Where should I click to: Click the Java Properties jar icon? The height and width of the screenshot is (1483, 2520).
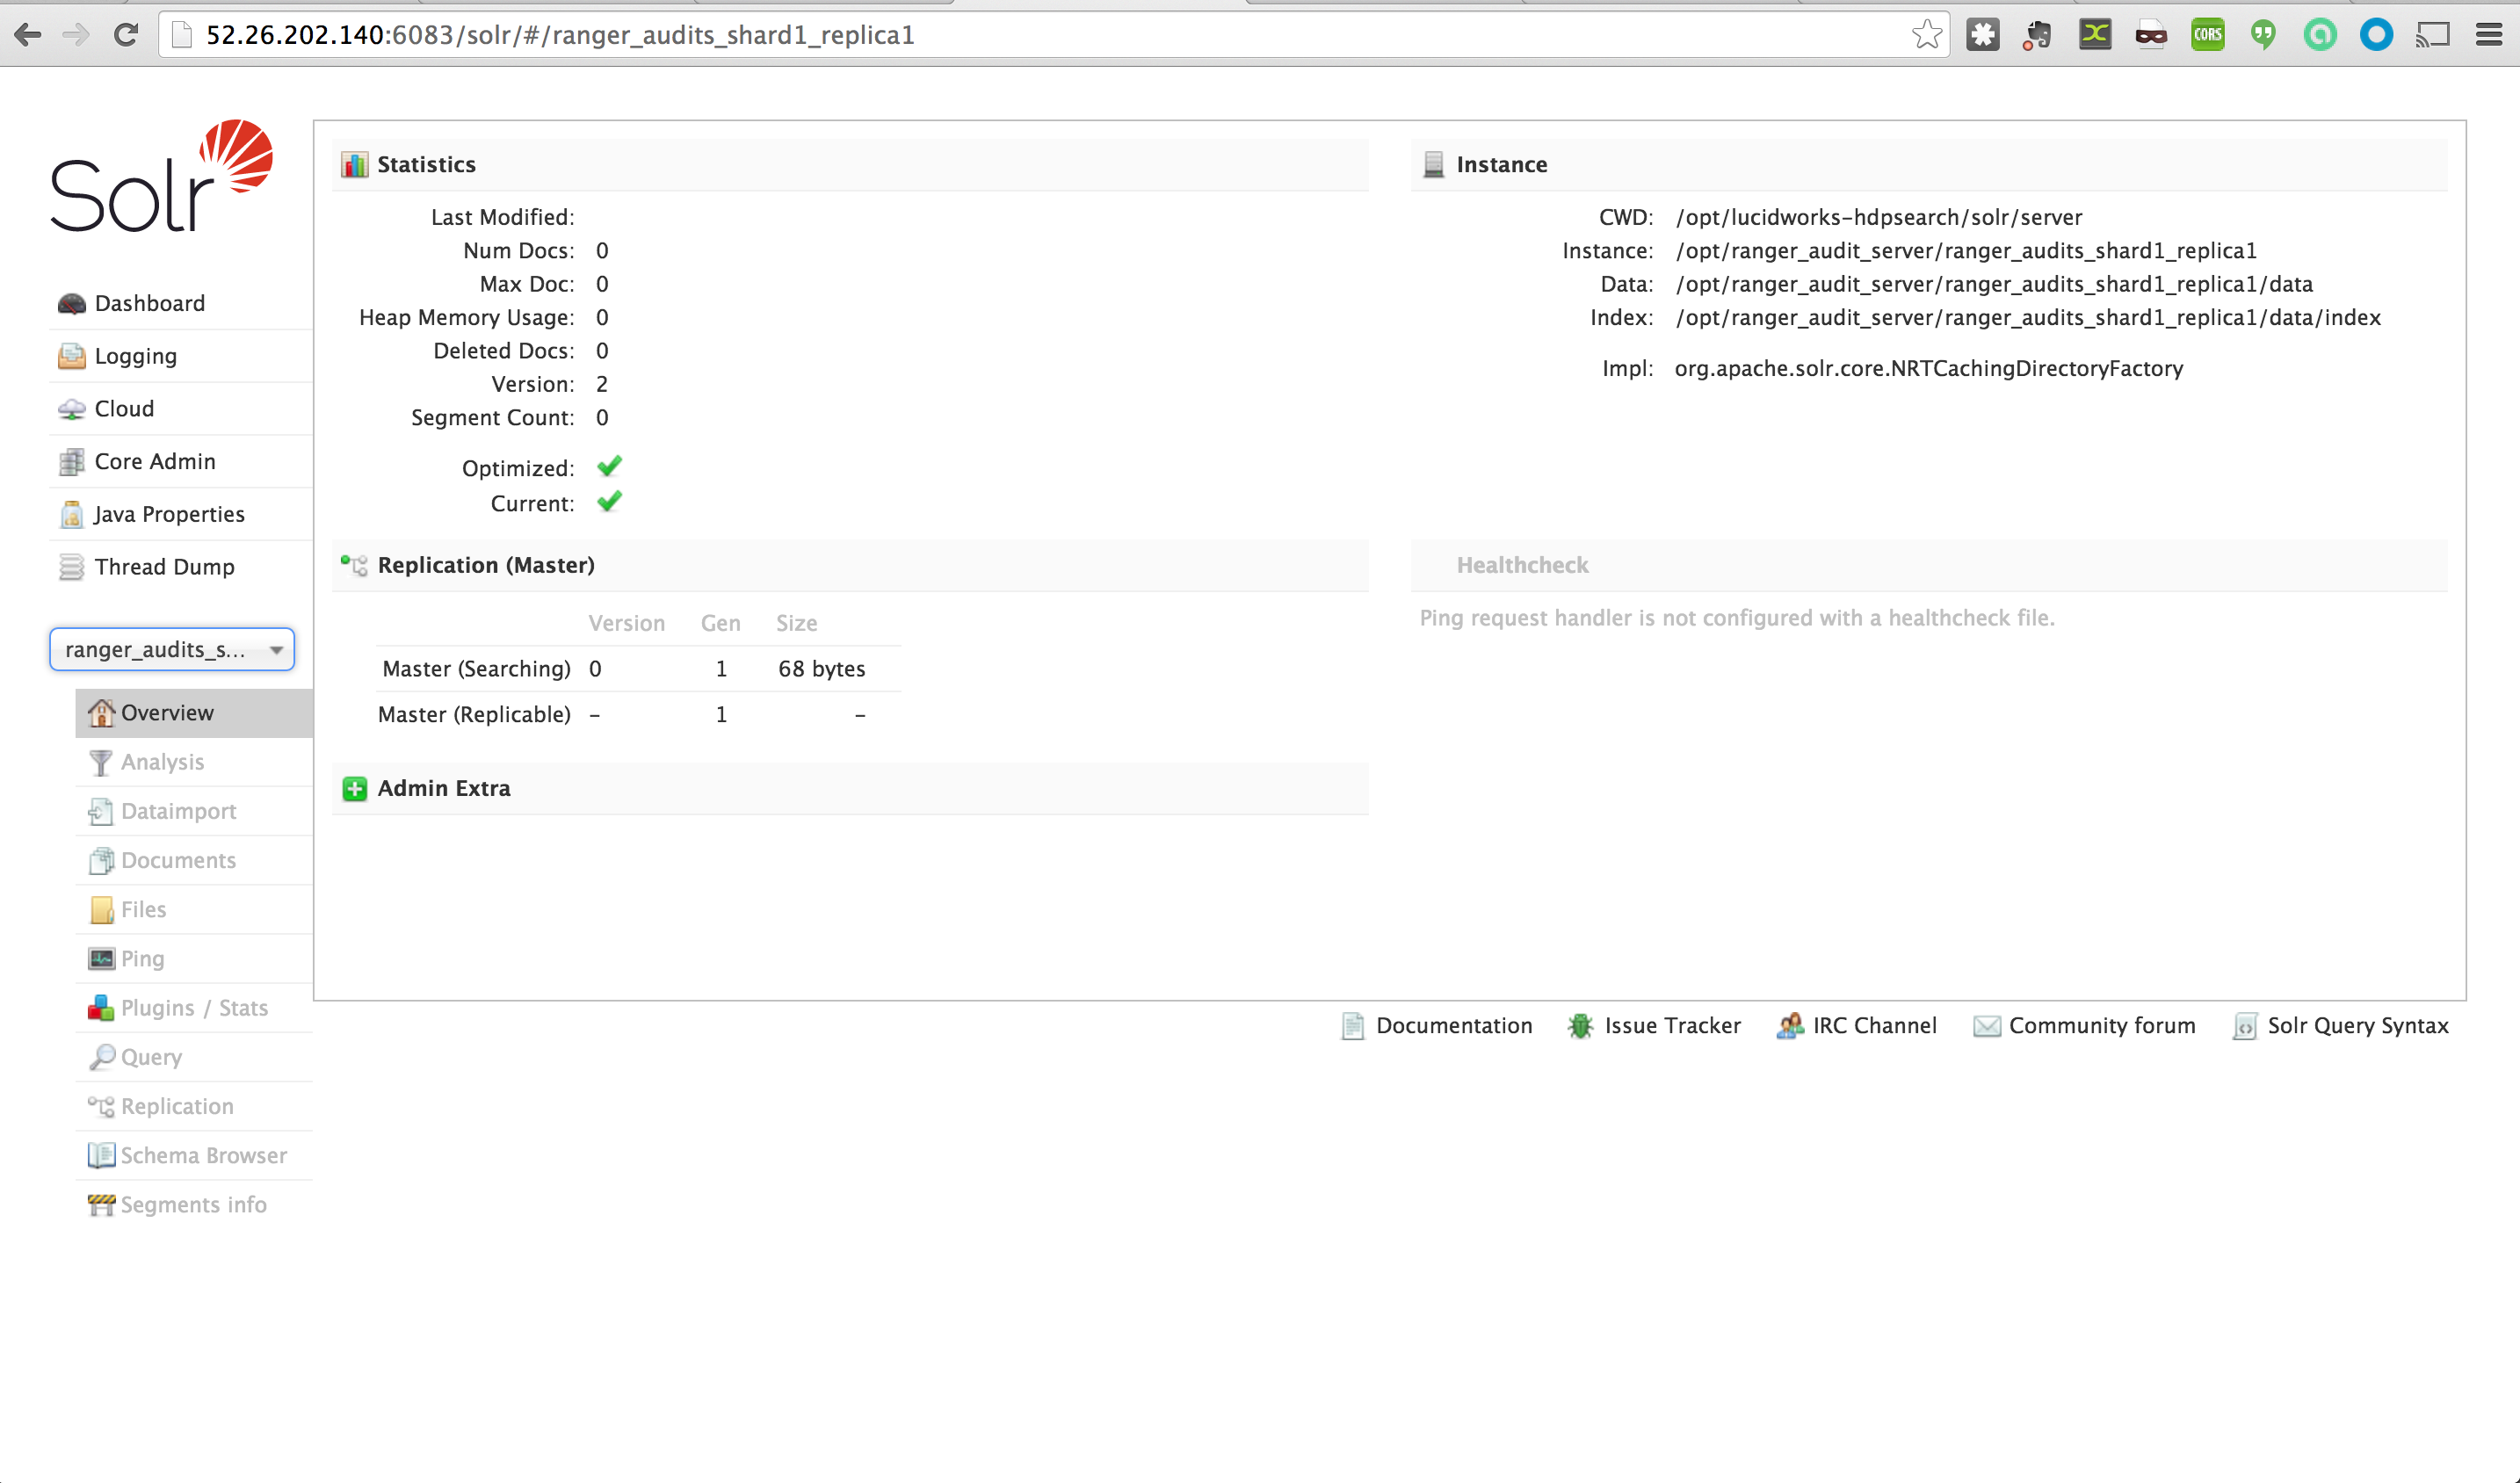(x=71, y=515)
